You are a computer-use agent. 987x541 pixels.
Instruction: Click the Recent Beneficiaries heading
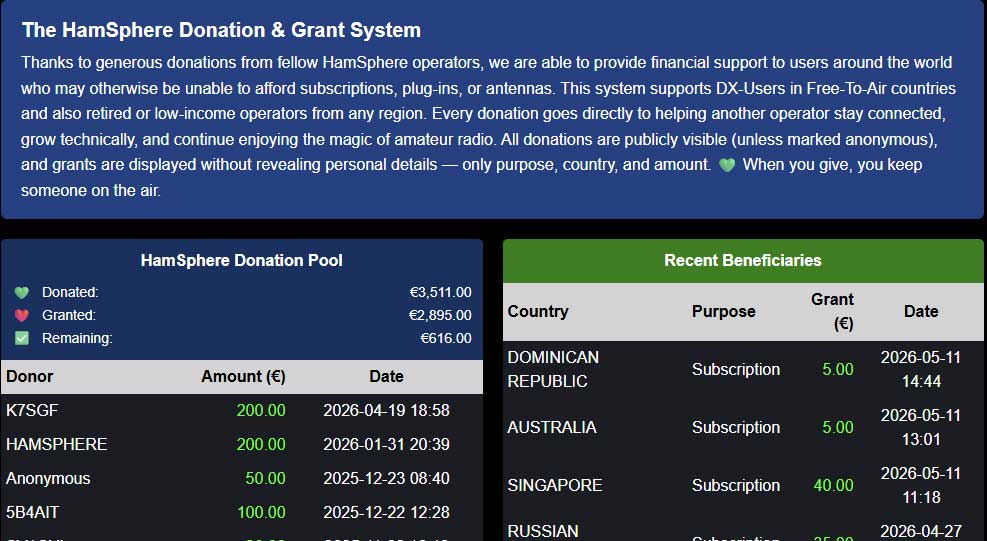(x=743, y=261)
